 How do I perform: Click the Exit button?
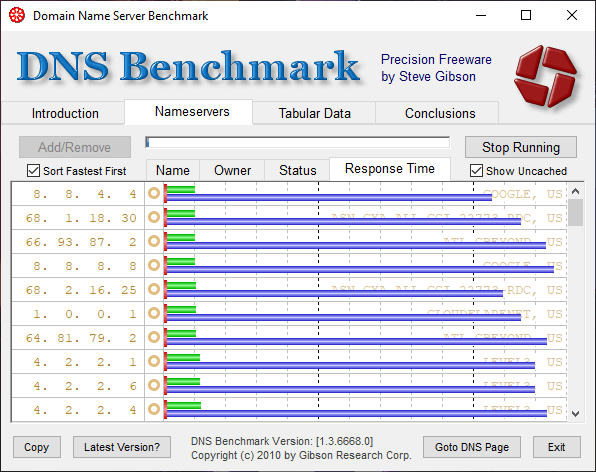click(556, 447)
